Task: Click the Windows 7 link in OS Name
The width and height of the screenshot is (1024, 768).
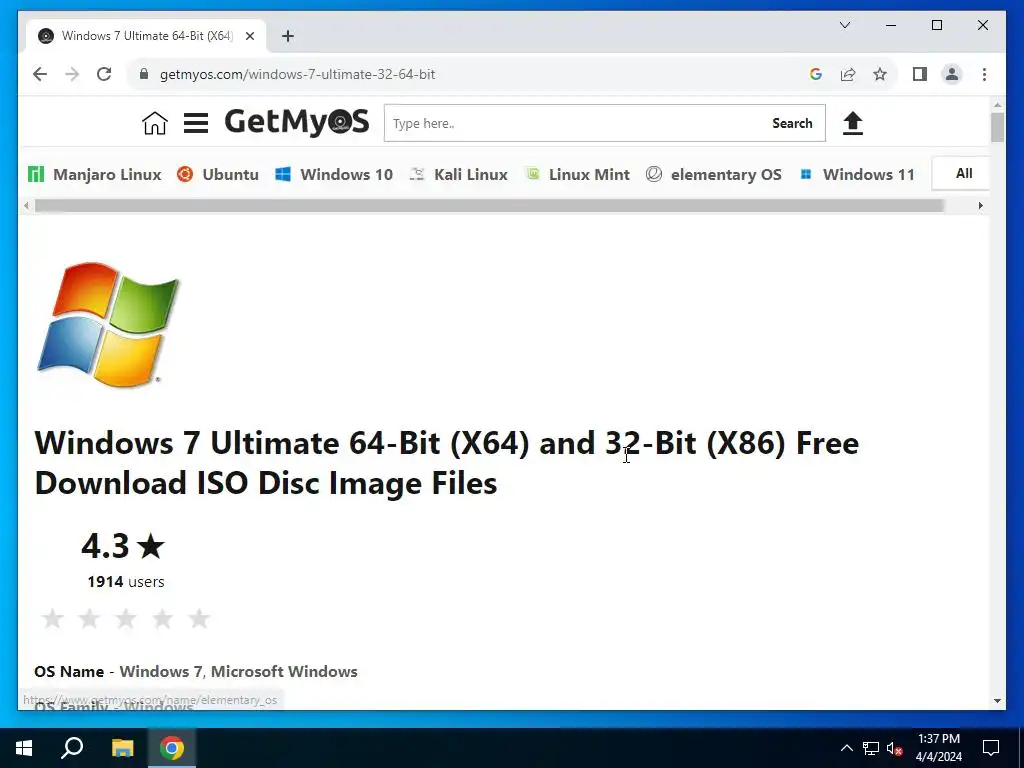Action: tap(161, 671)
